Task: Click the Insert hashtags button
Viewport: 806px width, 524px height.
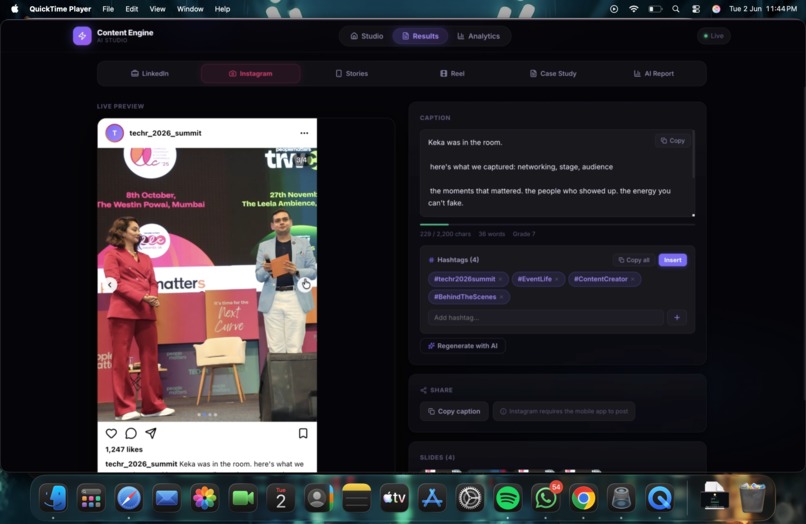Action: click(672, 260)
